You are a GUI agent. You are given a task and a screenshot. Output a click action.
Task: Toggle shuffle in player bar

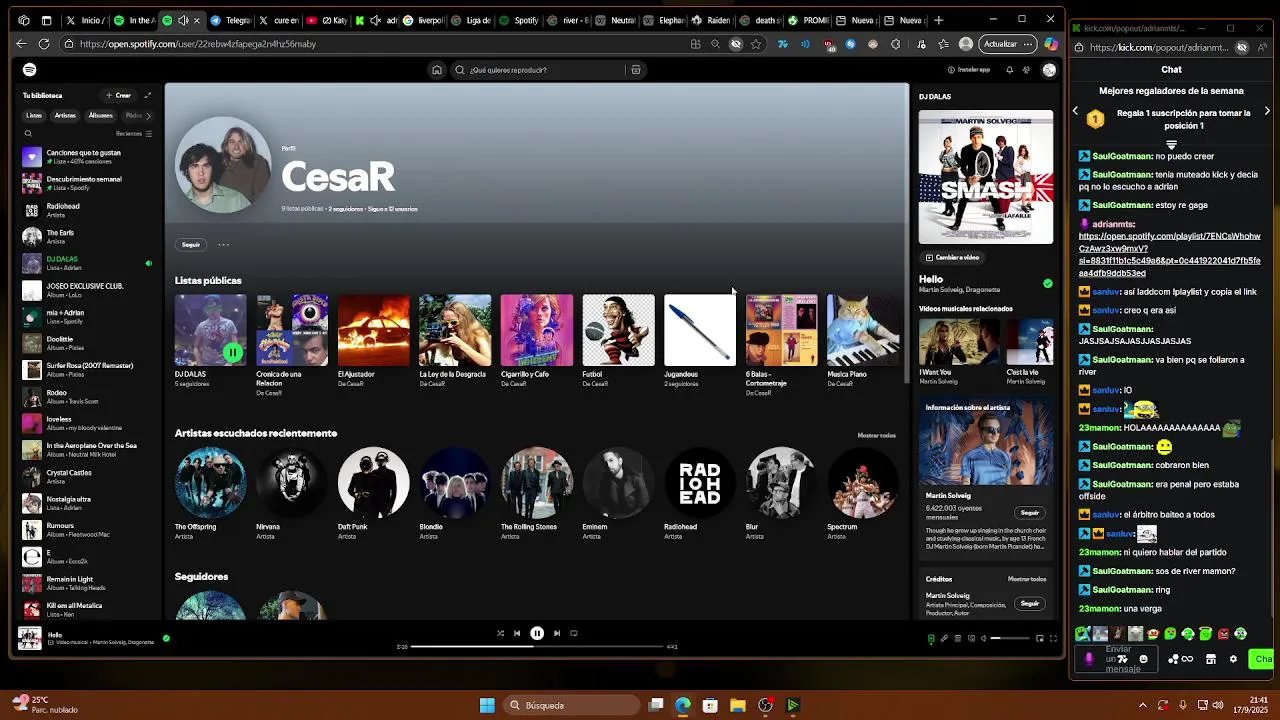click(500, 633)
